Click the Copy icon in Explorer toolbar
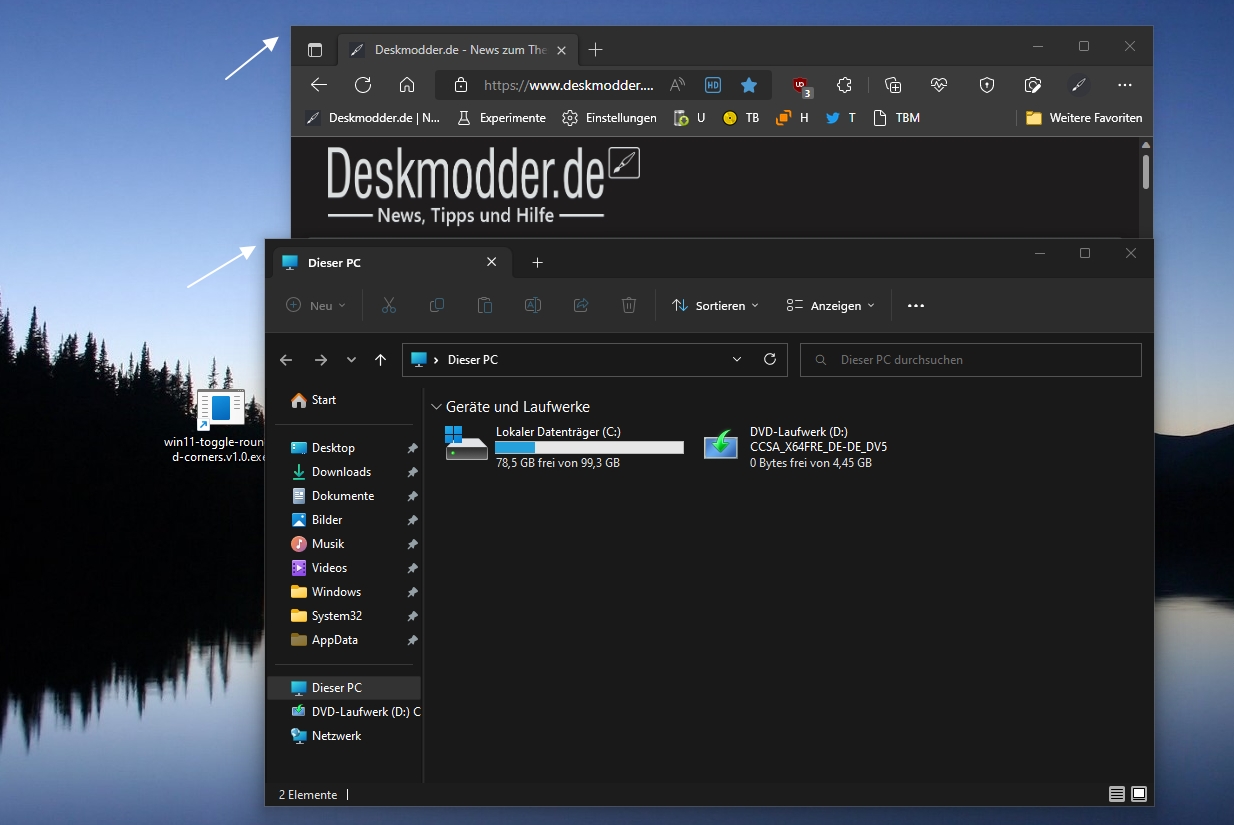This screenshot has height=825, width=1234. [x=437, y=305]
